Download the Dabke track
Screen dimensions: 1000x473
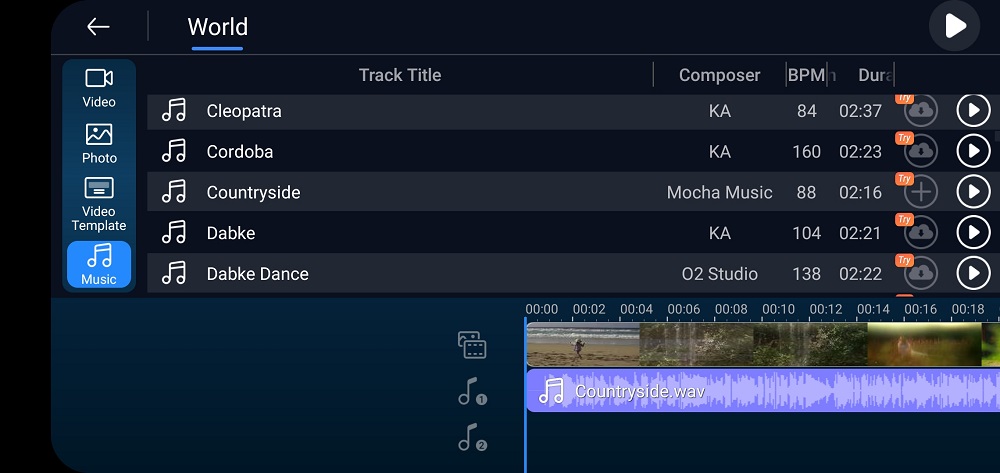(920, 233)
